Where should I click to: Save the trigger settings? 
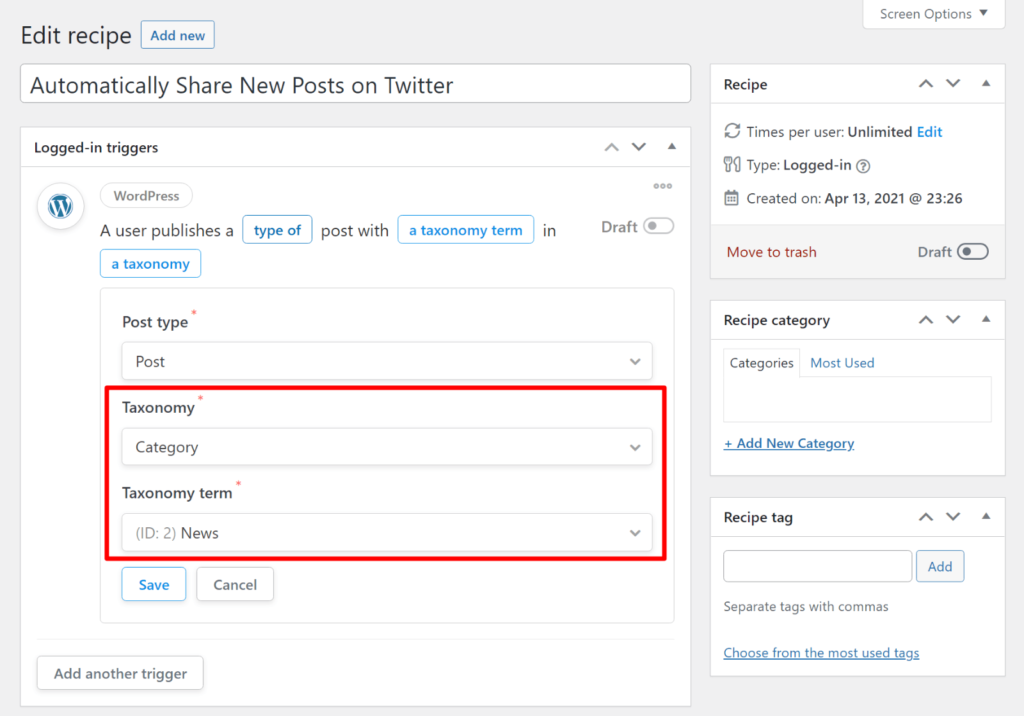click(x=153, y=585)
